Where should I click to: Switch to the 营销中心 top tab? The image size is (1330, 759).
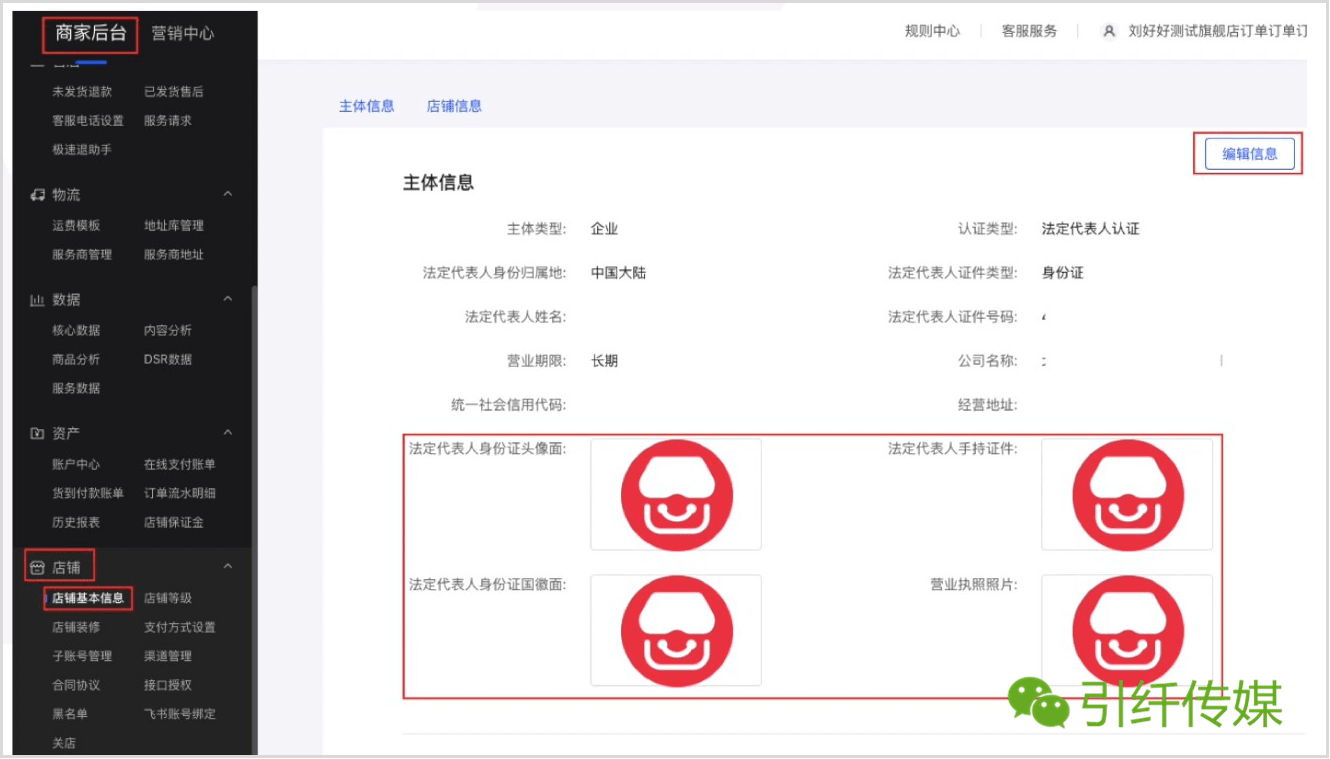click(182, 33)
